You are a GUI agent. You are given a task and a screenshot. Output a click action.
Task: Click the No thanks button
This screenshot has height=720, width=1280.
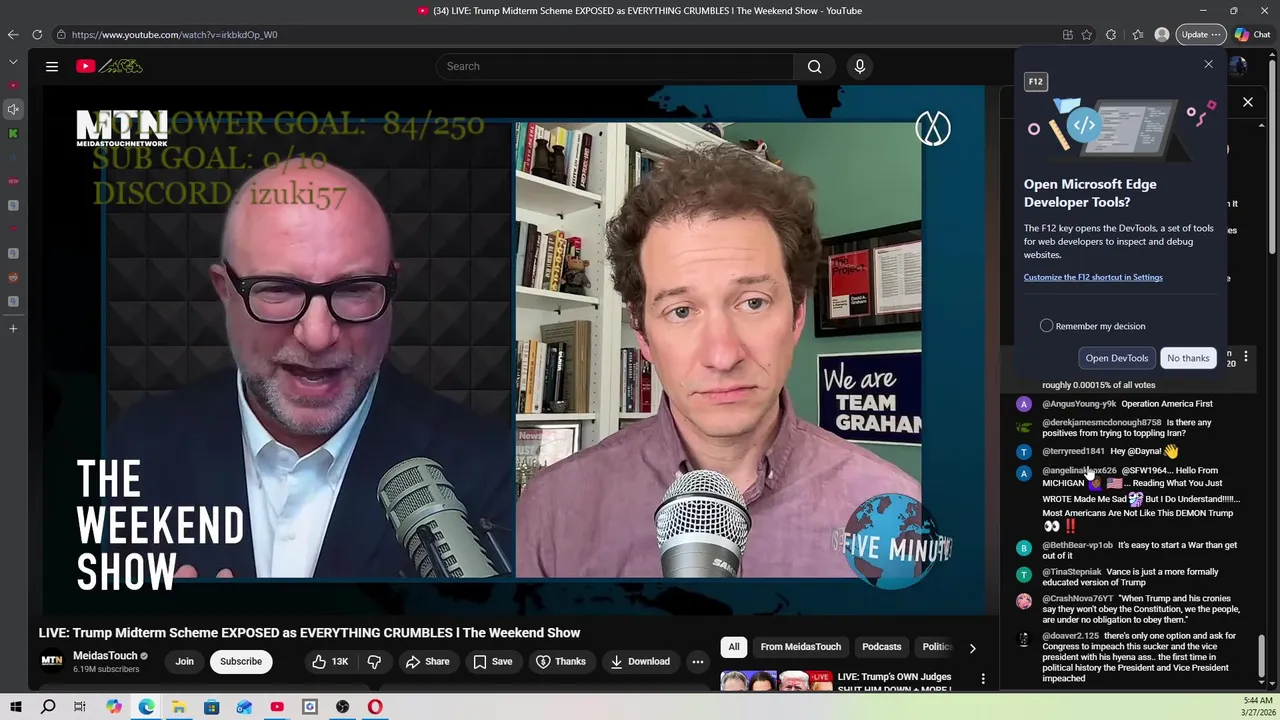[1188, 358]
